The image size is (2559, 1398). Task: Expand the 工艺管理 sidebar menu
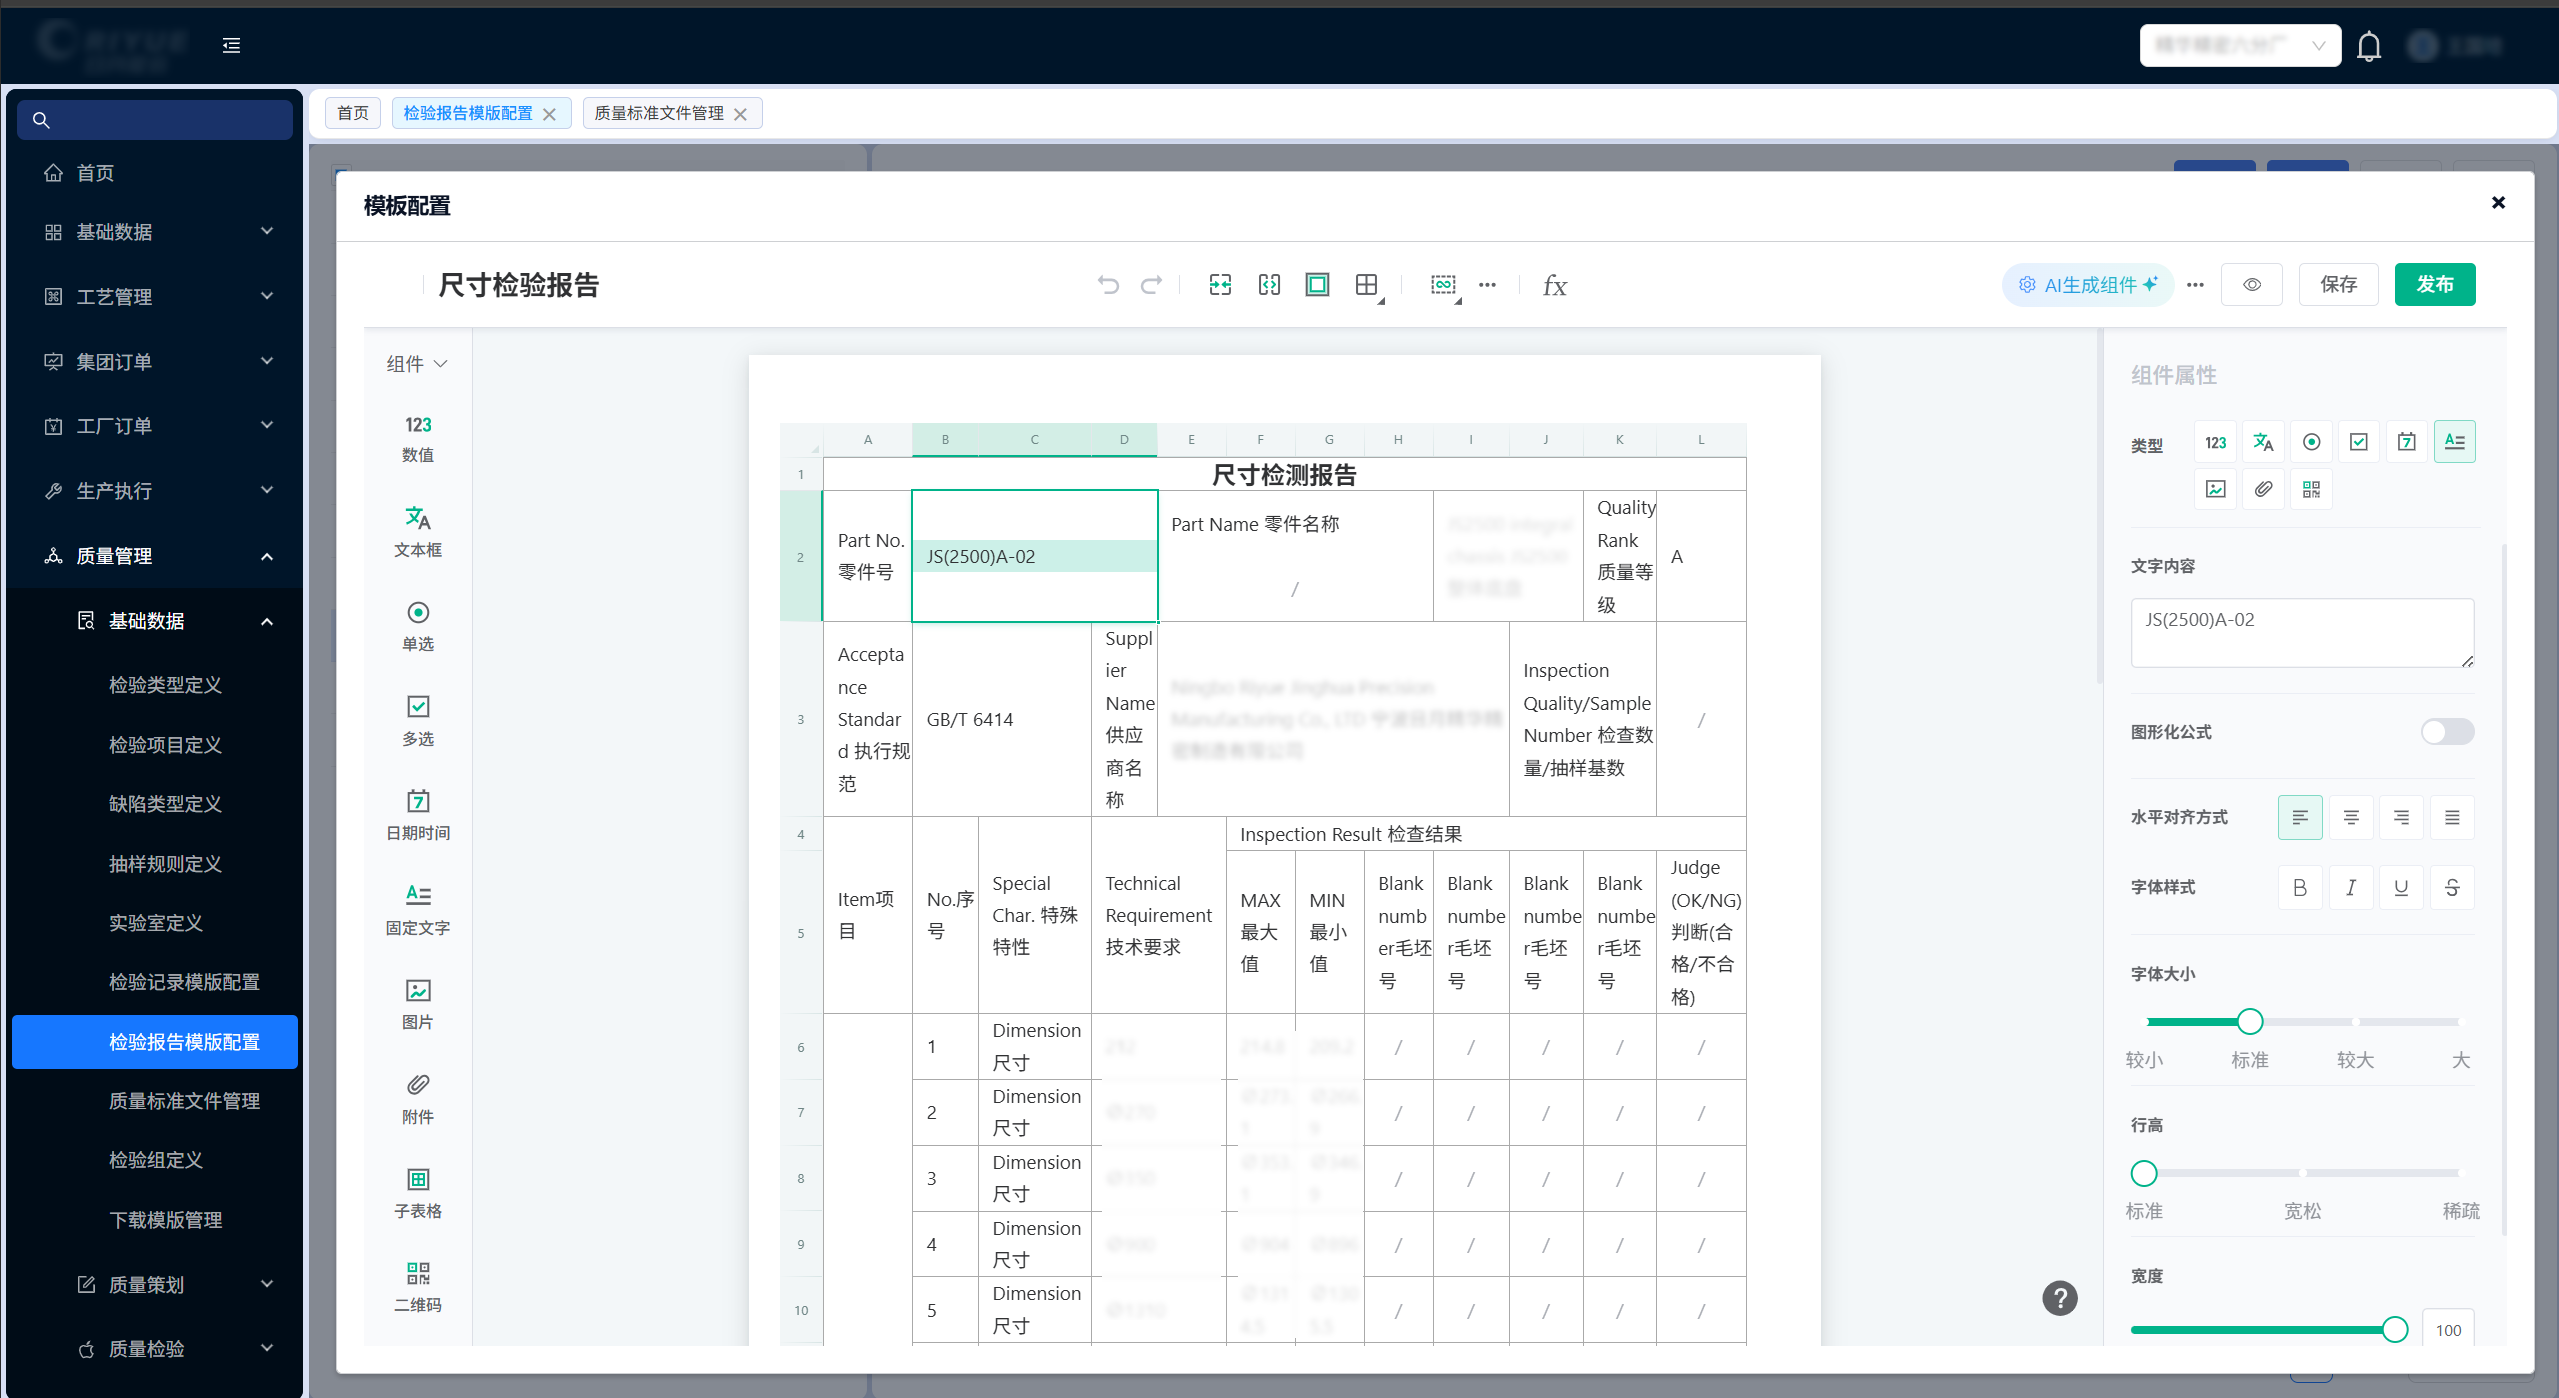click(x=155, y=297)
